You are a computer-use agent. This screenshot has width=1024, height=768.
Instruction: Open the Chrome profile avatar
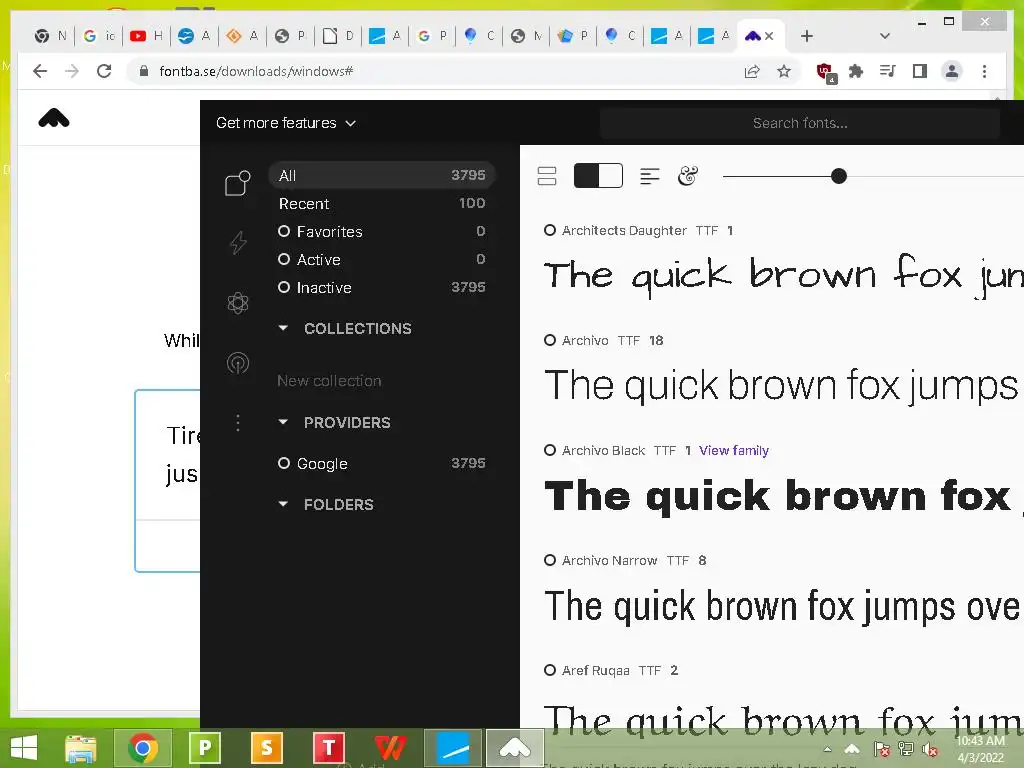(x=952, y=71)
